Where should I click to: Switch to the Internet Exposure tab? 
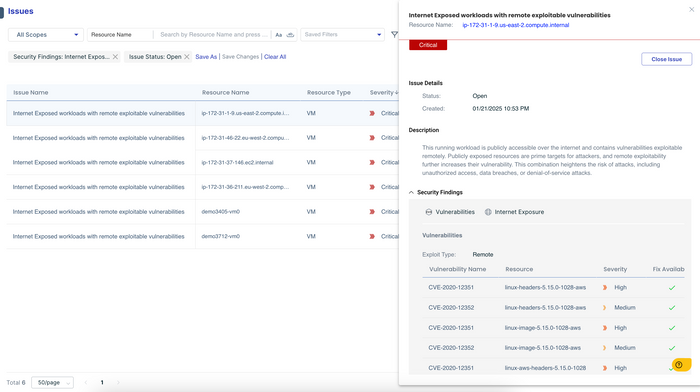[x=514, y=212]
